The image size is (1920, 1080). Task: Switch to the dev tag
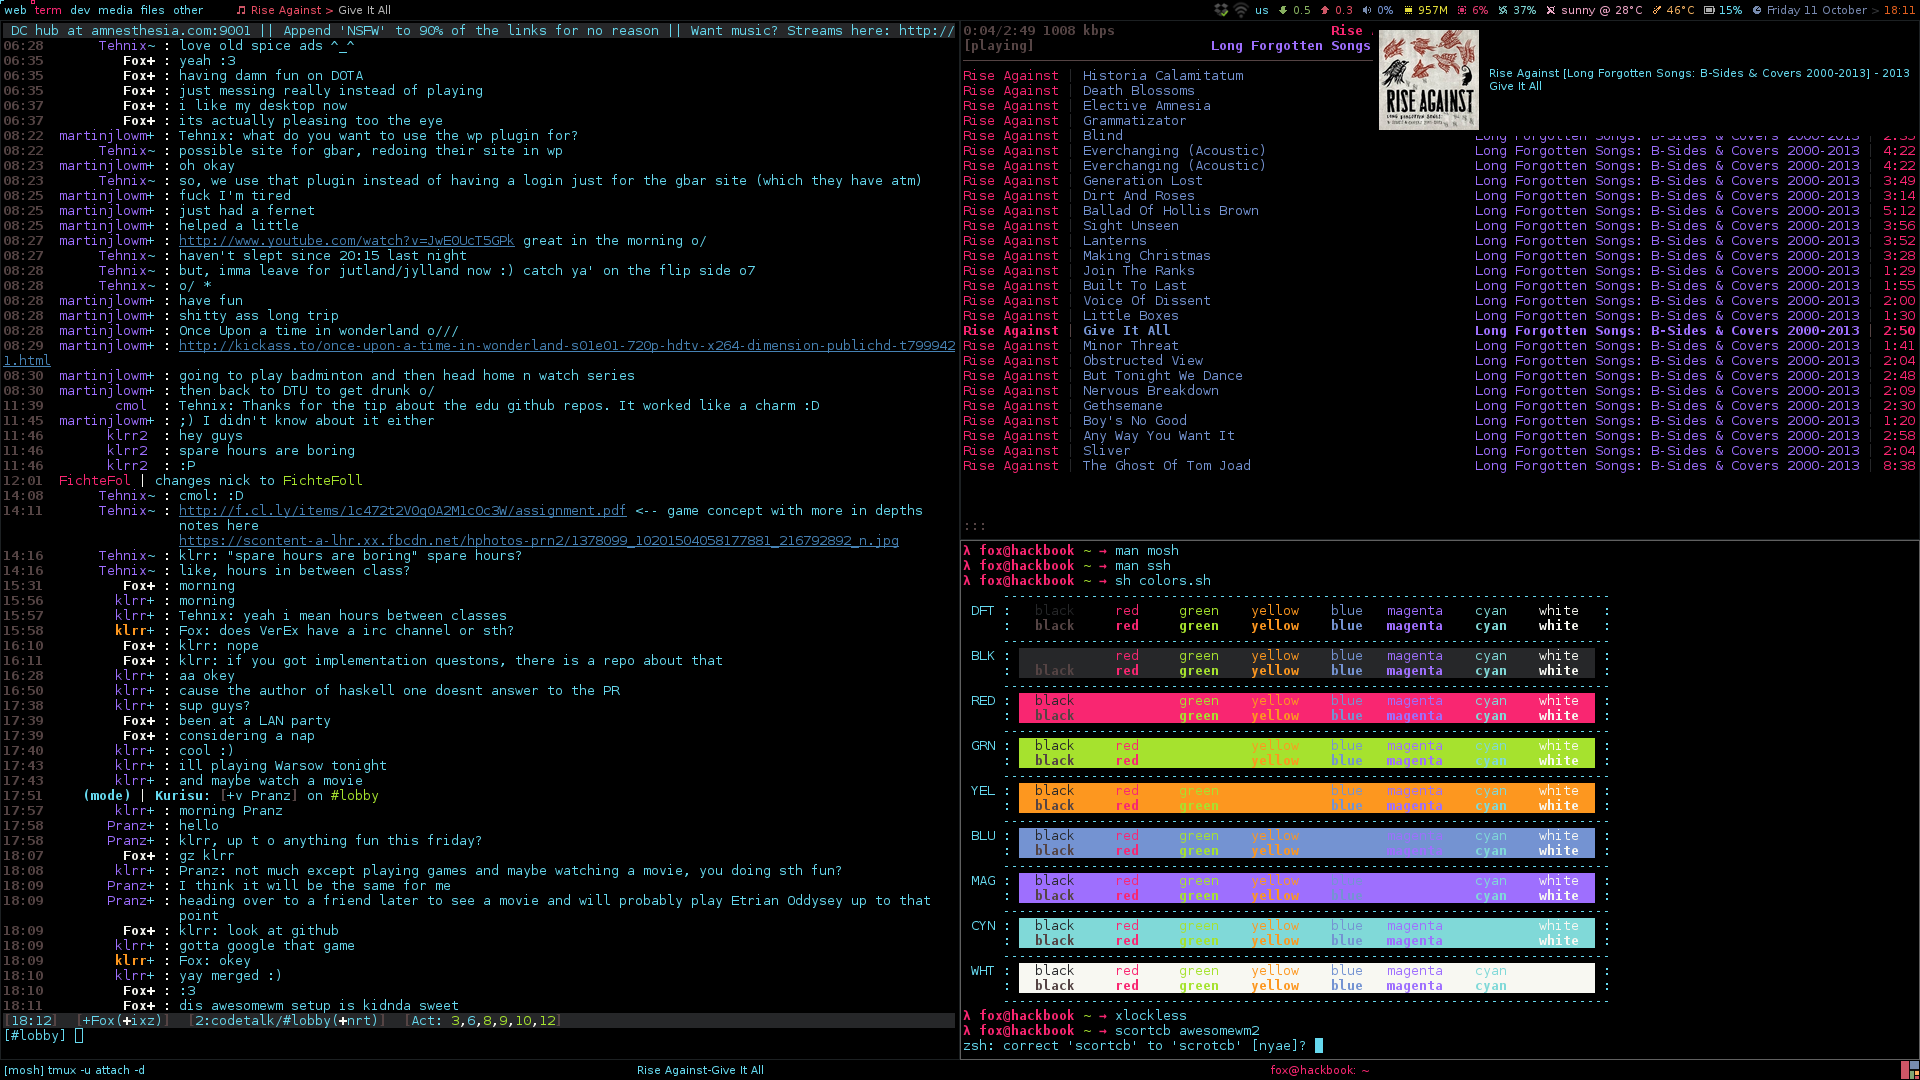[80, 10]
